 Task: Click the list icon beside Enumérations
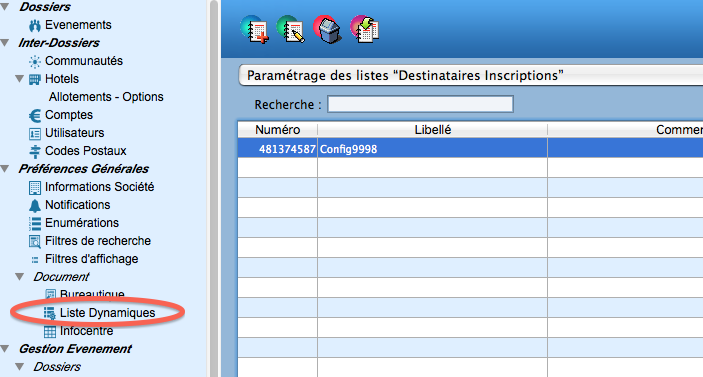point(35,223)
